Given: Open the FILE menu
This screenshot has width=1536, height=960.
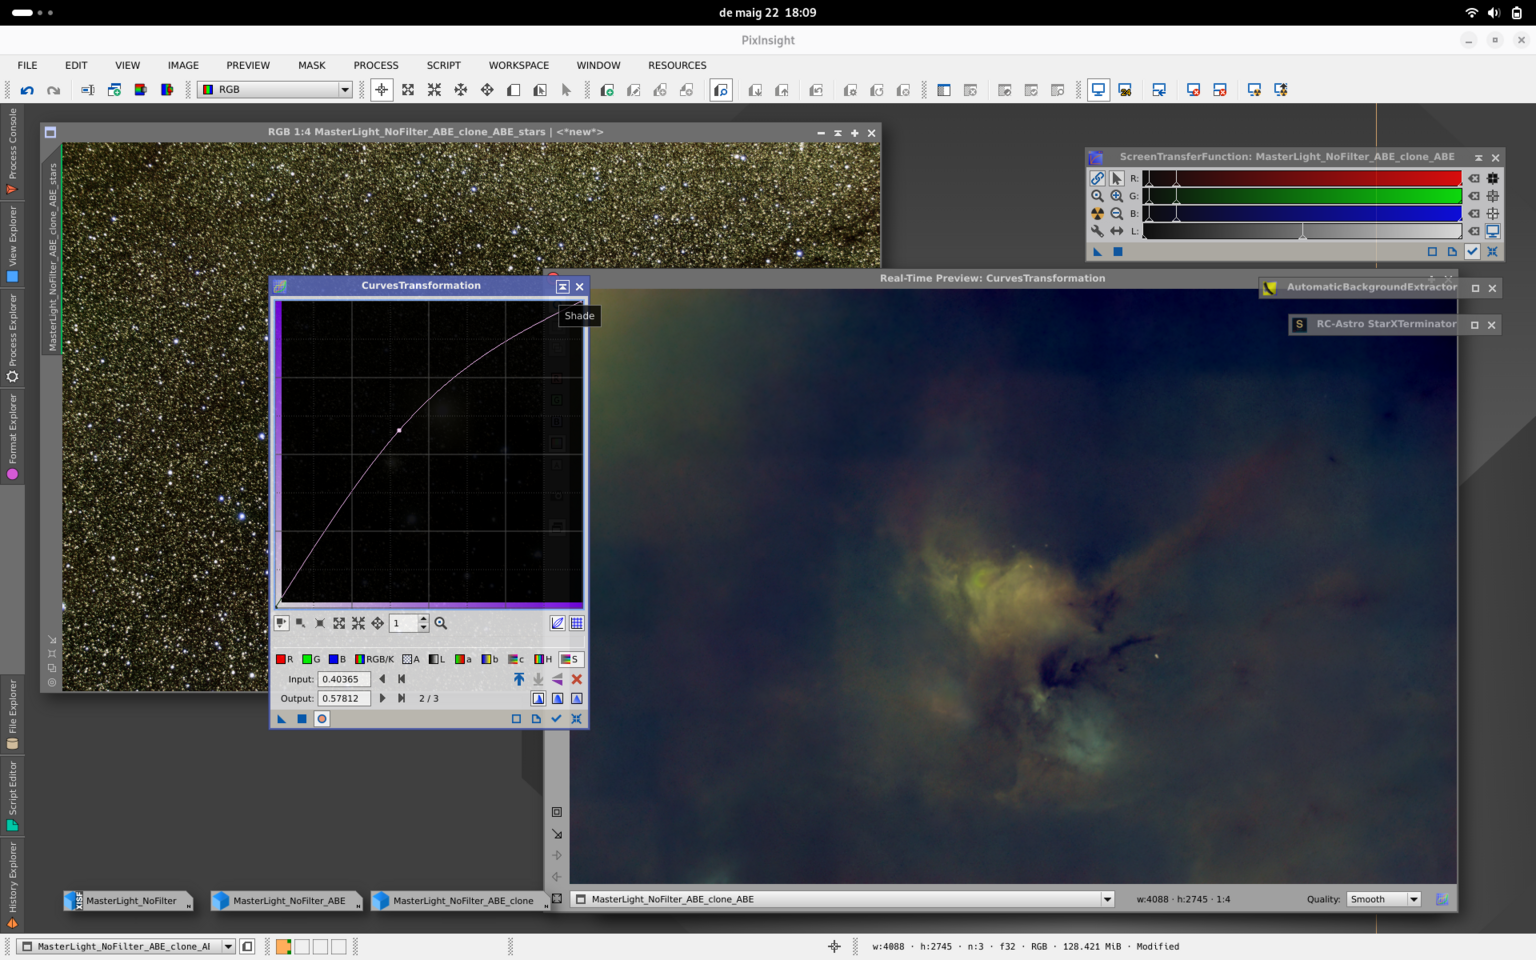Looking at the screenshot, I should click(x=27, y=65).
